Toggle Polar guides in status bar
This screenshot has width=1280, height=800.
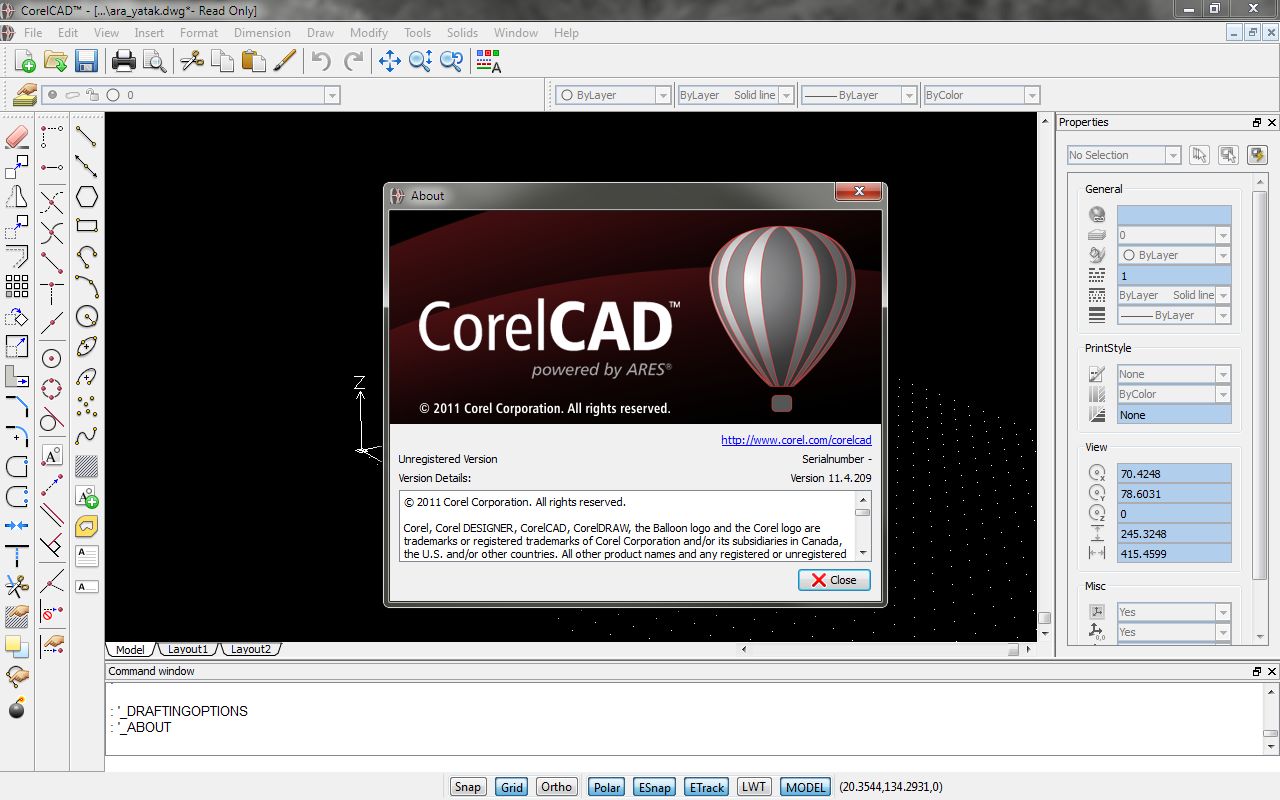(607, 787)
